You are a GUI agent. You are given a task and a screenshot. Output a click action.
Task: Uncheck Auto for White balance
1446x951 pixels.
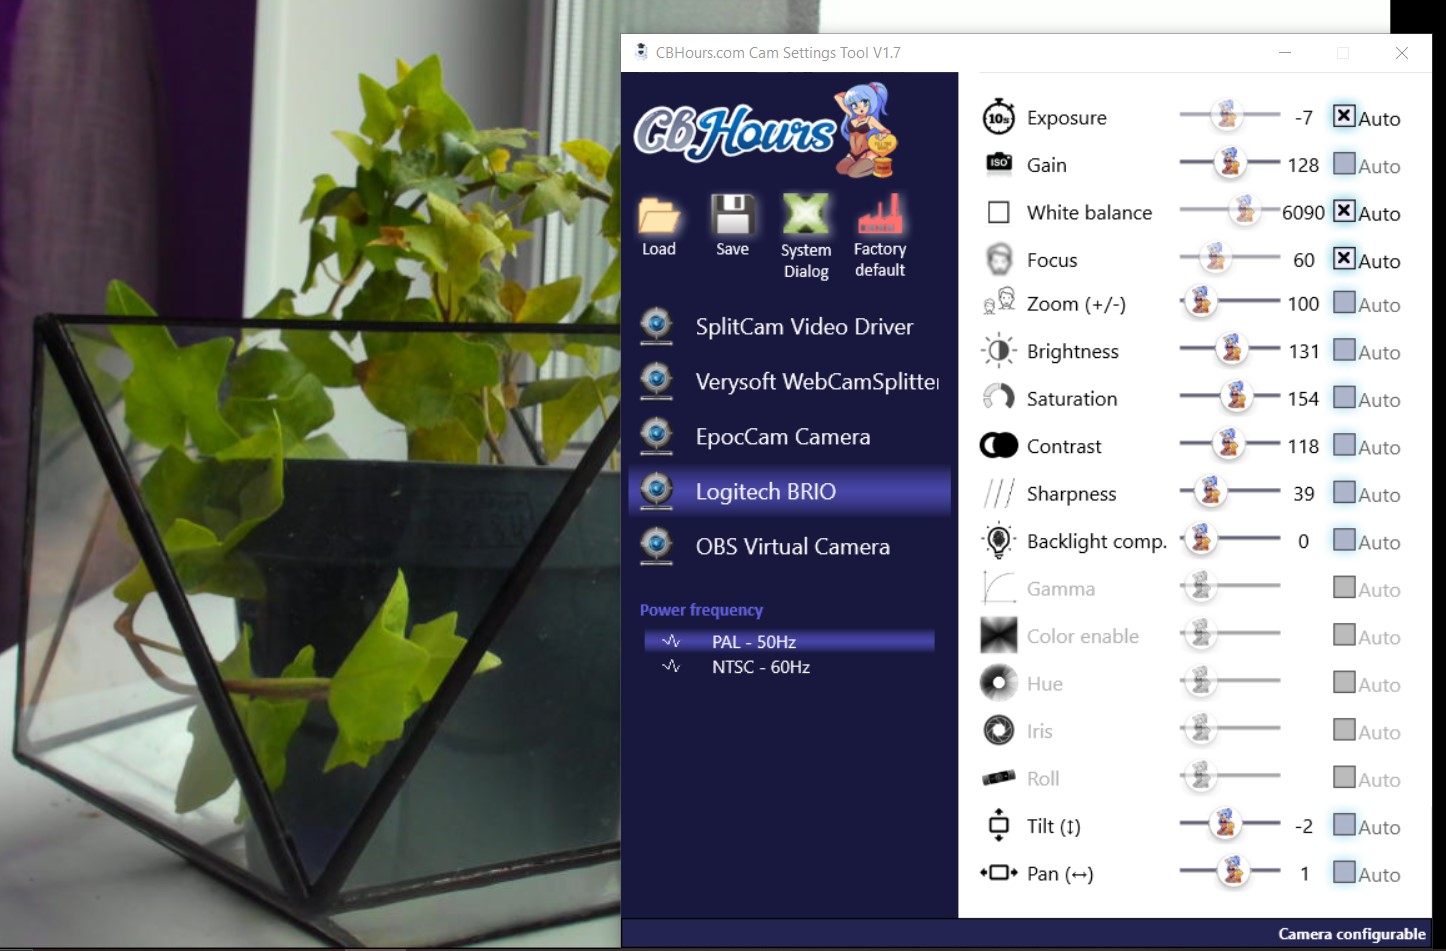tap(1344, 211)
